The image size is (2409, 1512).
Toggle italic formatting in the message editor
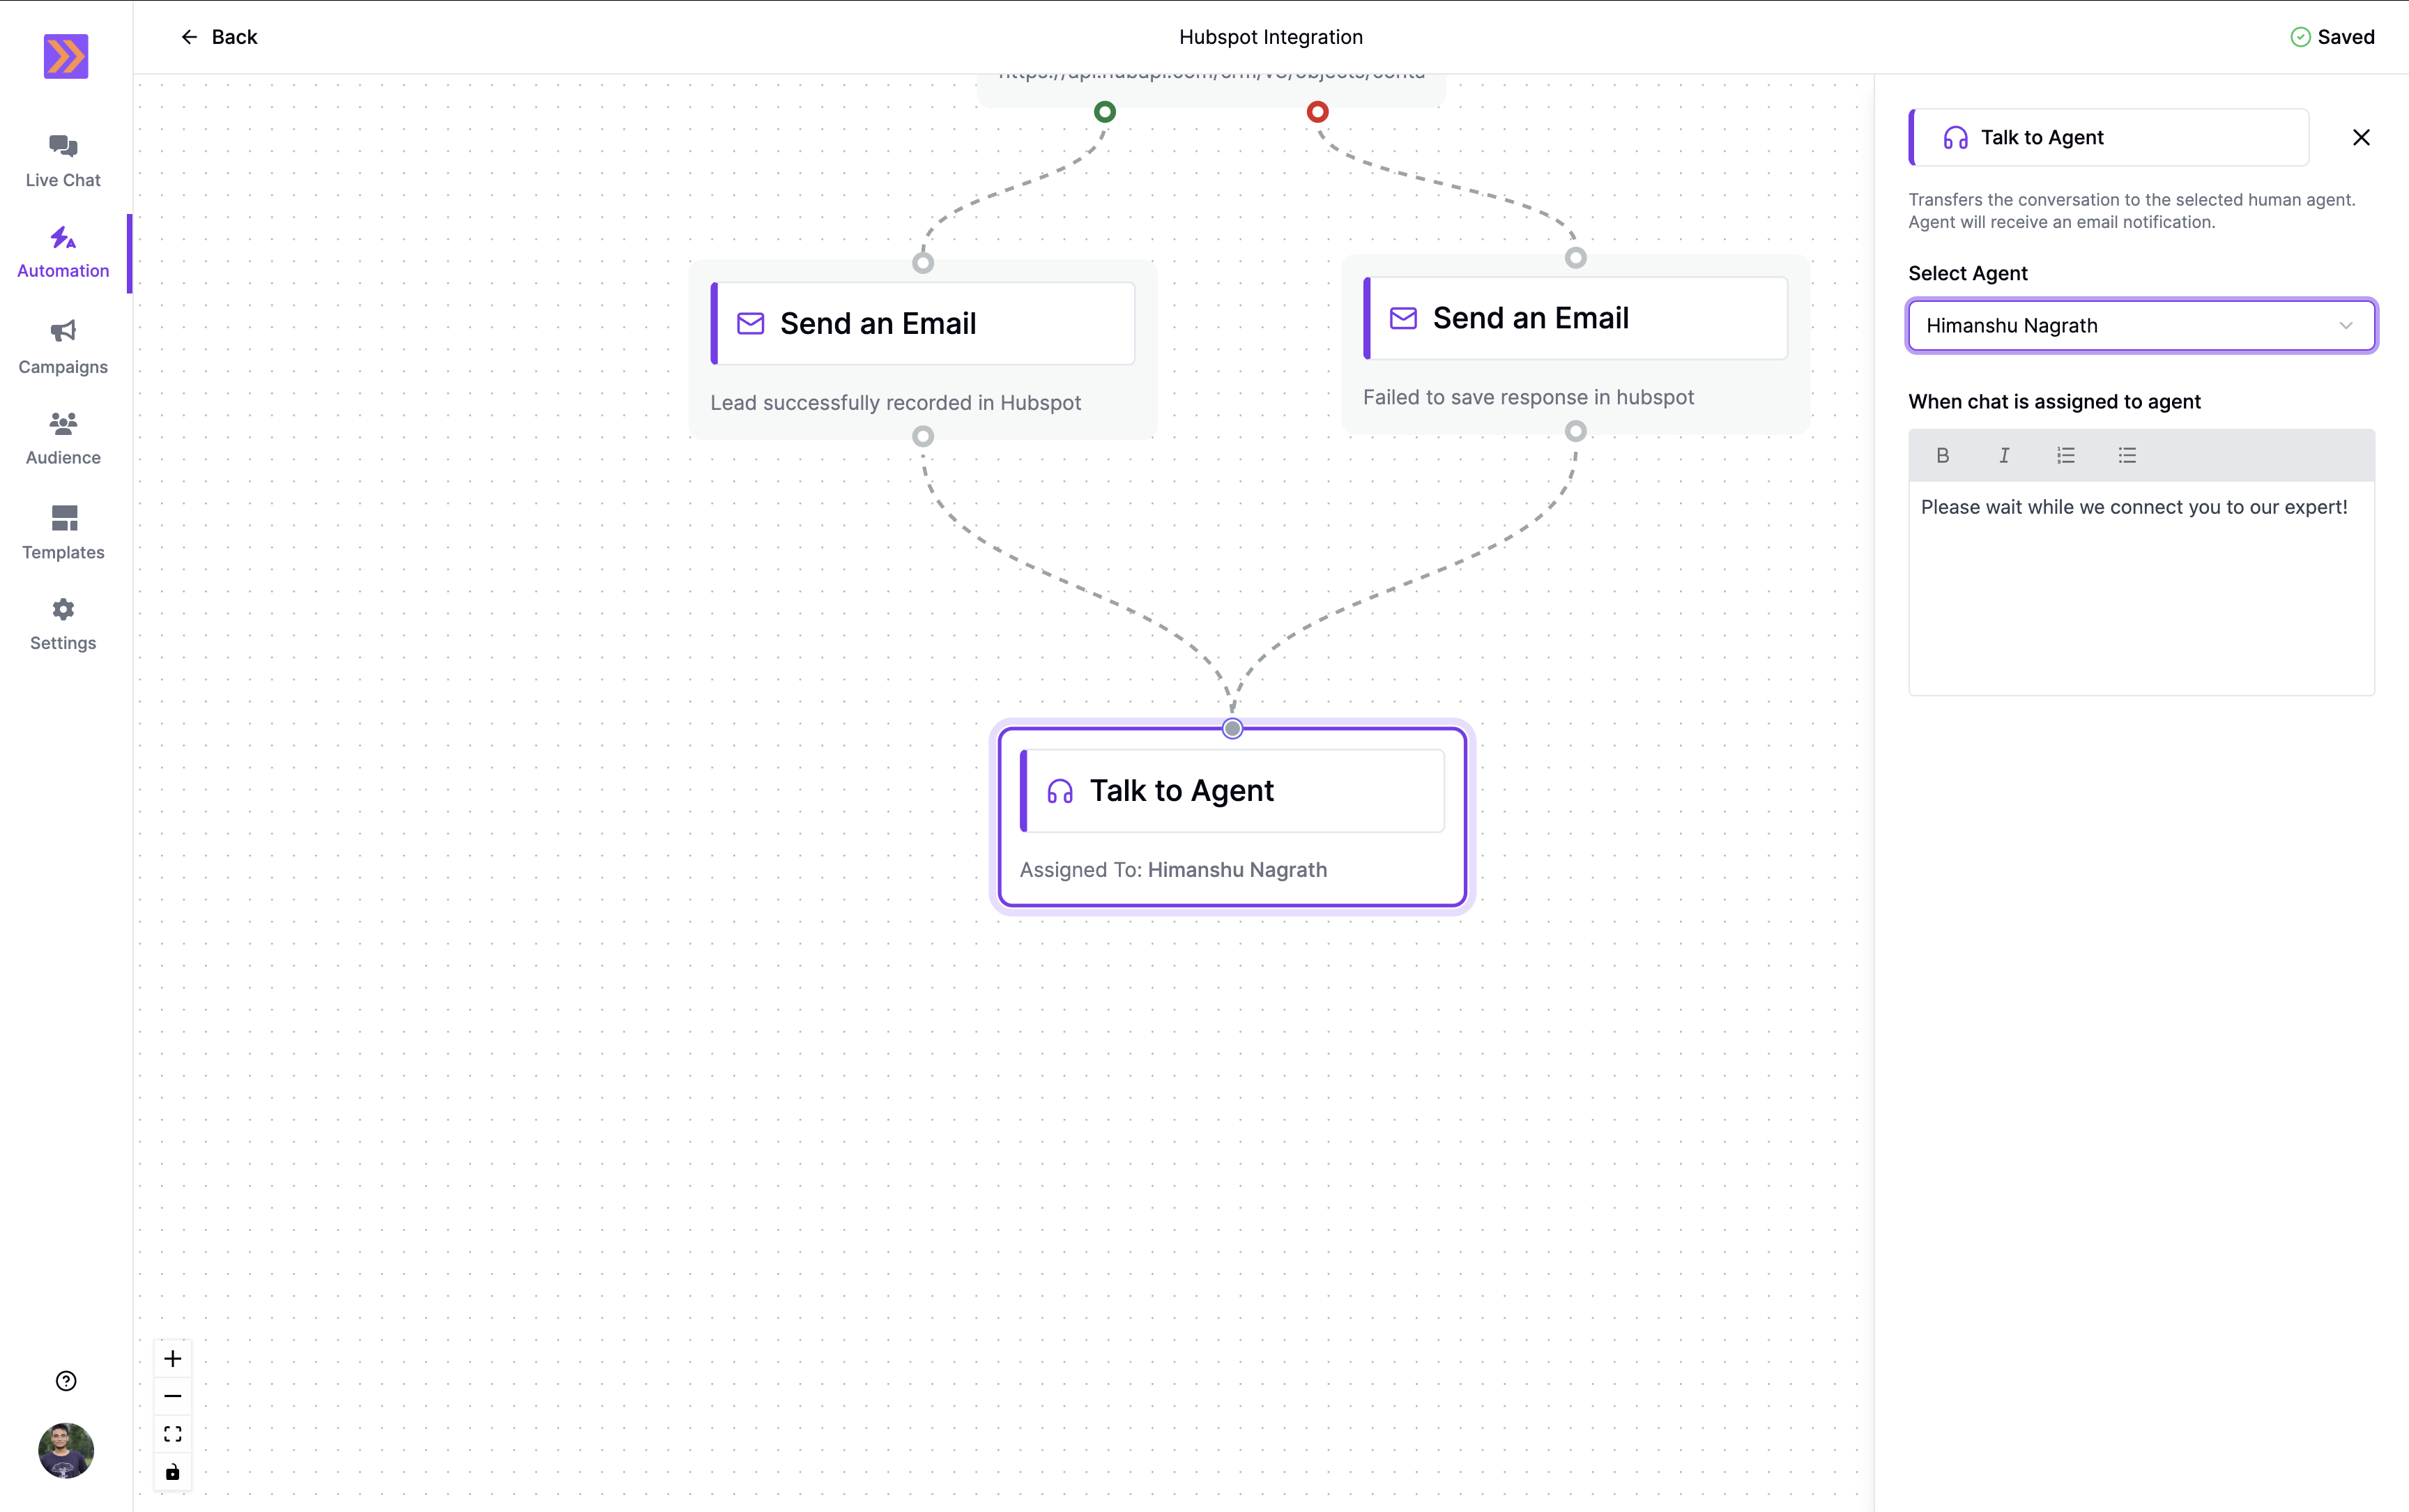pos(2004,455)
